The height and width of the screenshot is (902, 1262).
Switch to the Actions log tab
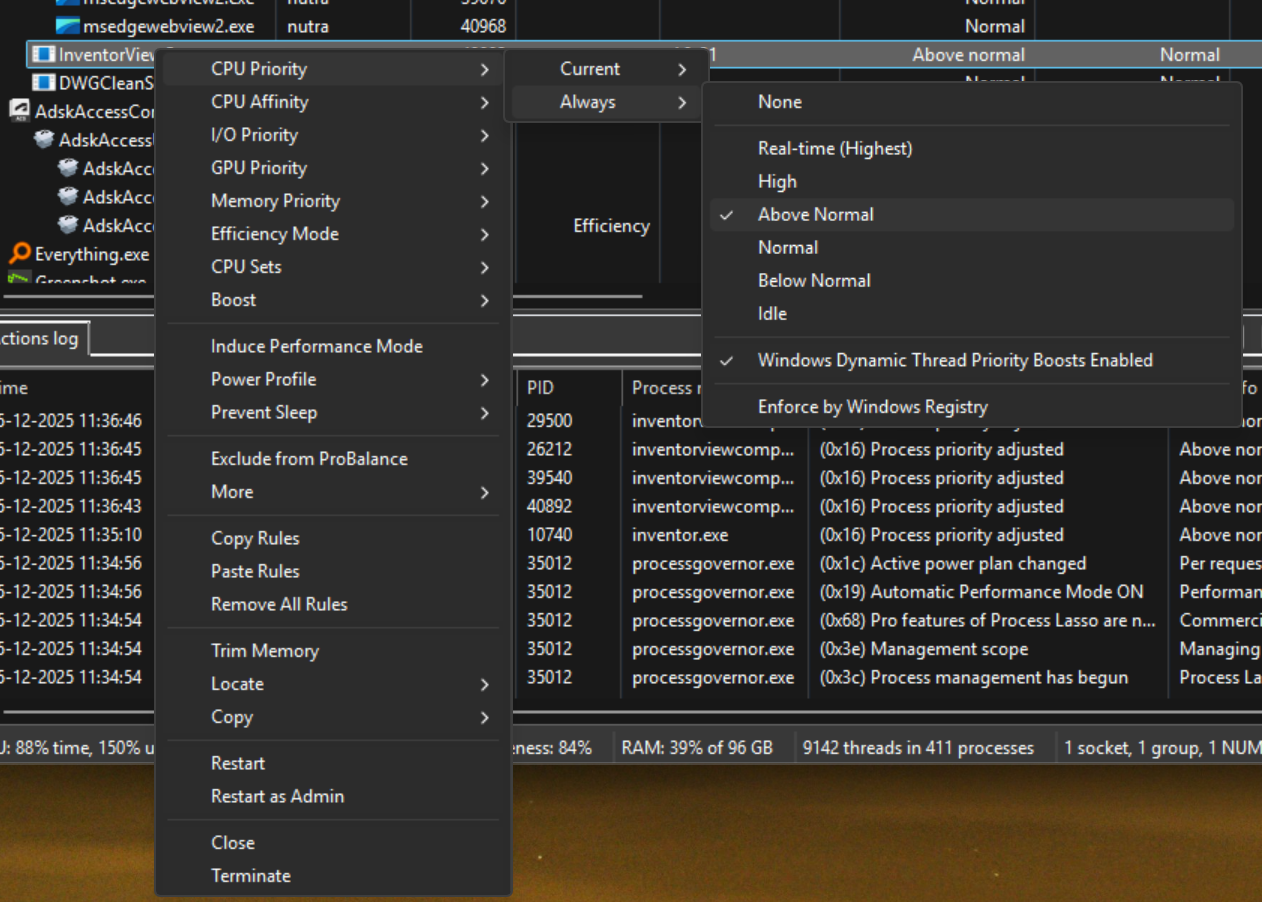(x=40, y=339)
